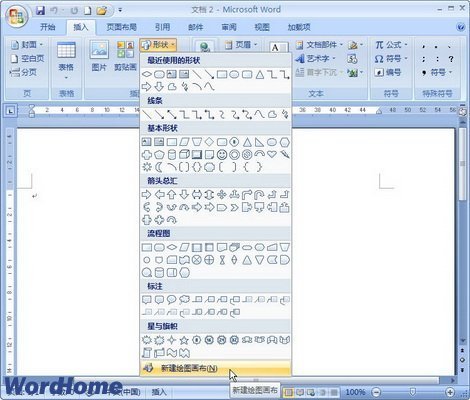Select the cloud callout shape
Viewport: 470px width, 400px height.
point(184,300)
